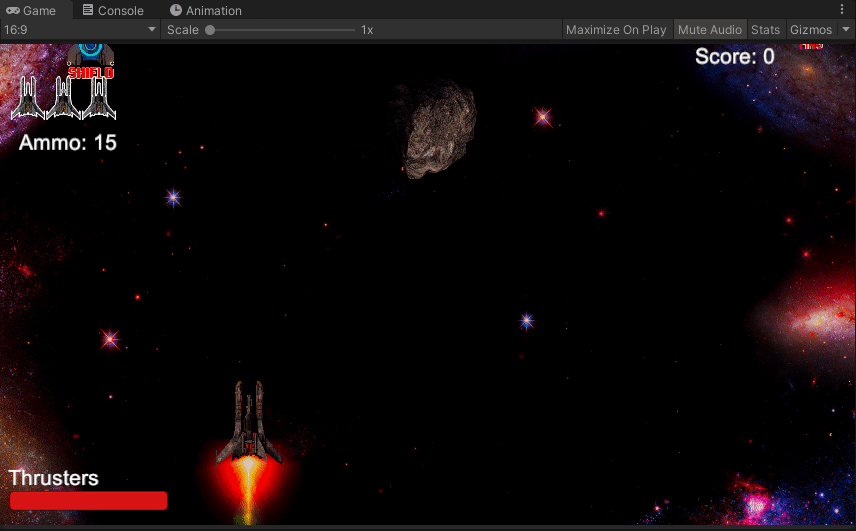Click the first lives ship icon
This screenshot has width=856, height=531.
(x=28, y=98)
